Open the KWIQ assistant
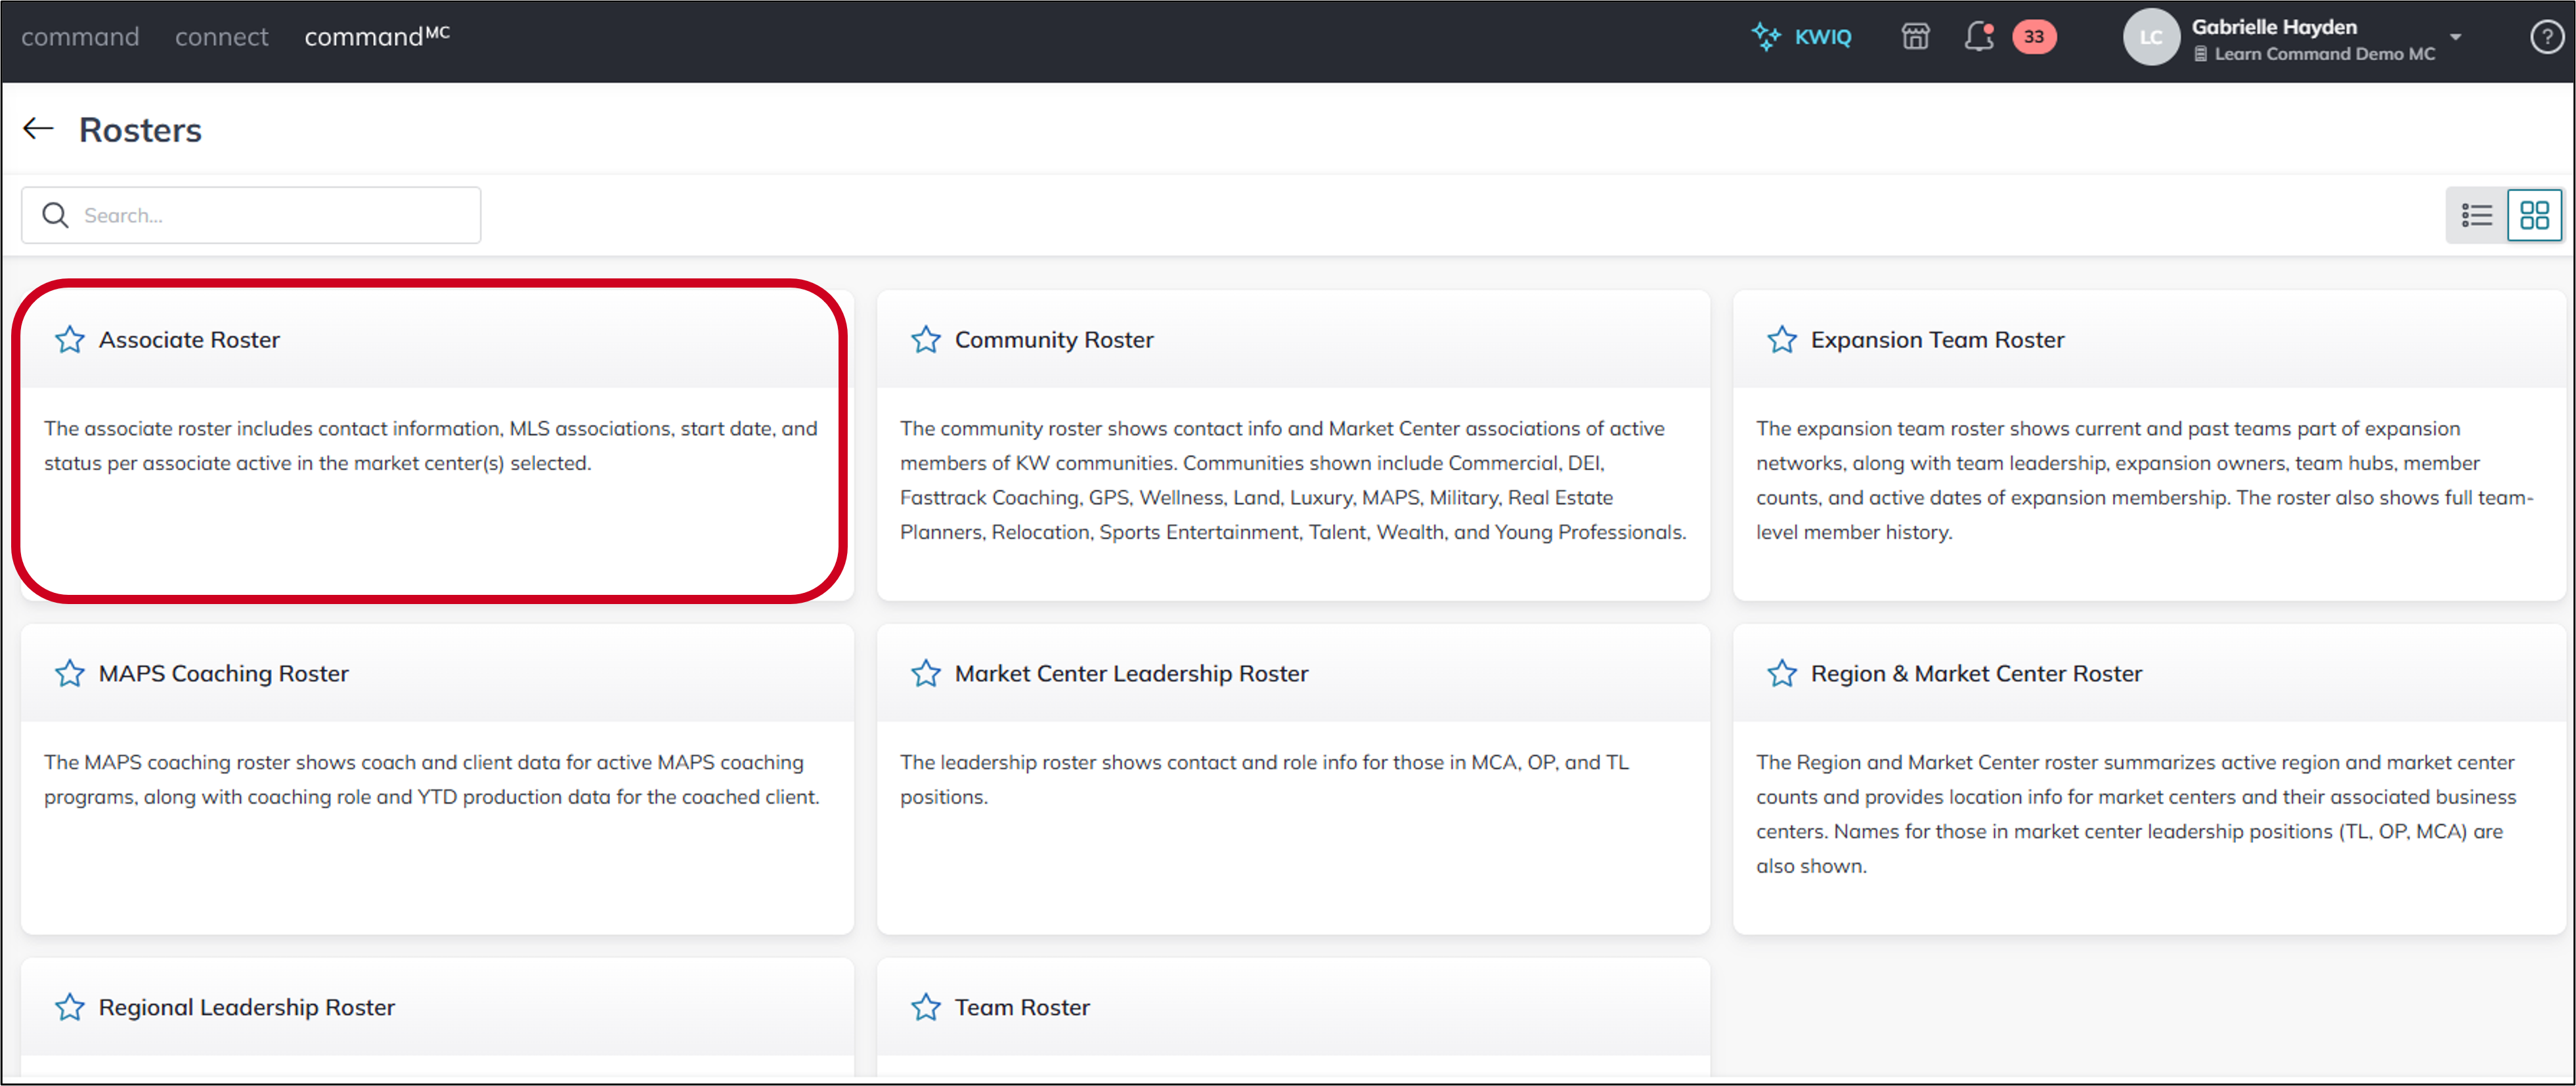The height and width of the screenshot is (1086, 2576). coord(1802,37)
